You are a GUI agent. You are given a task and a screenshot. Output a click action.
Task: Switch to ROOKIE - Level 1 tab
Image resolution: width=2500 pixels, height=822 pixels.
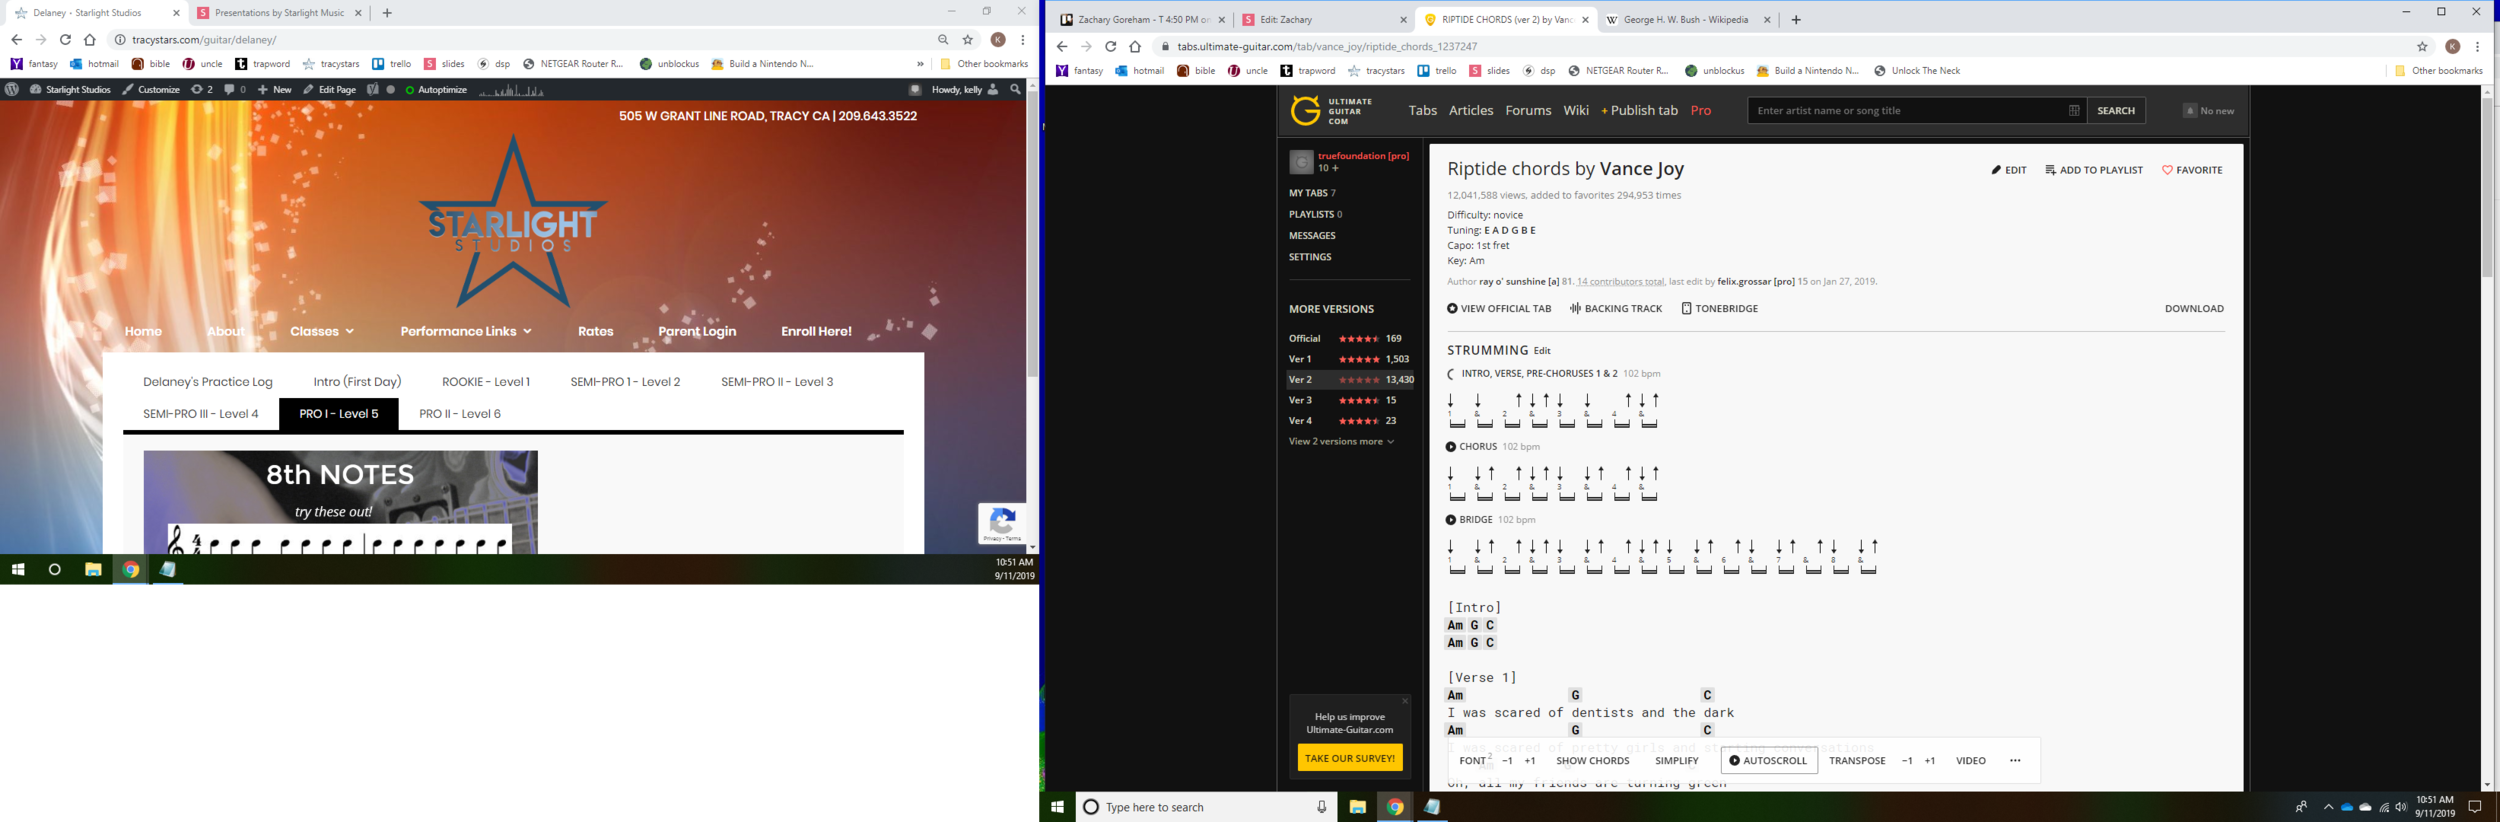(x=486, y=382)
